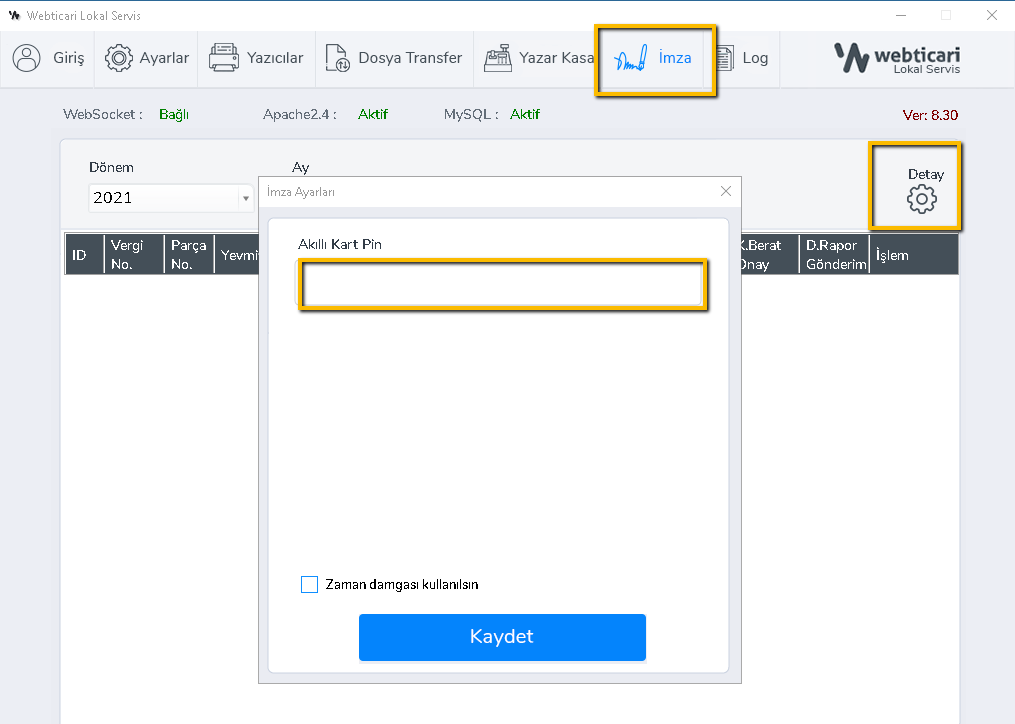Enable Zaman damgası kullanılsın checkbox

point(310,584)
